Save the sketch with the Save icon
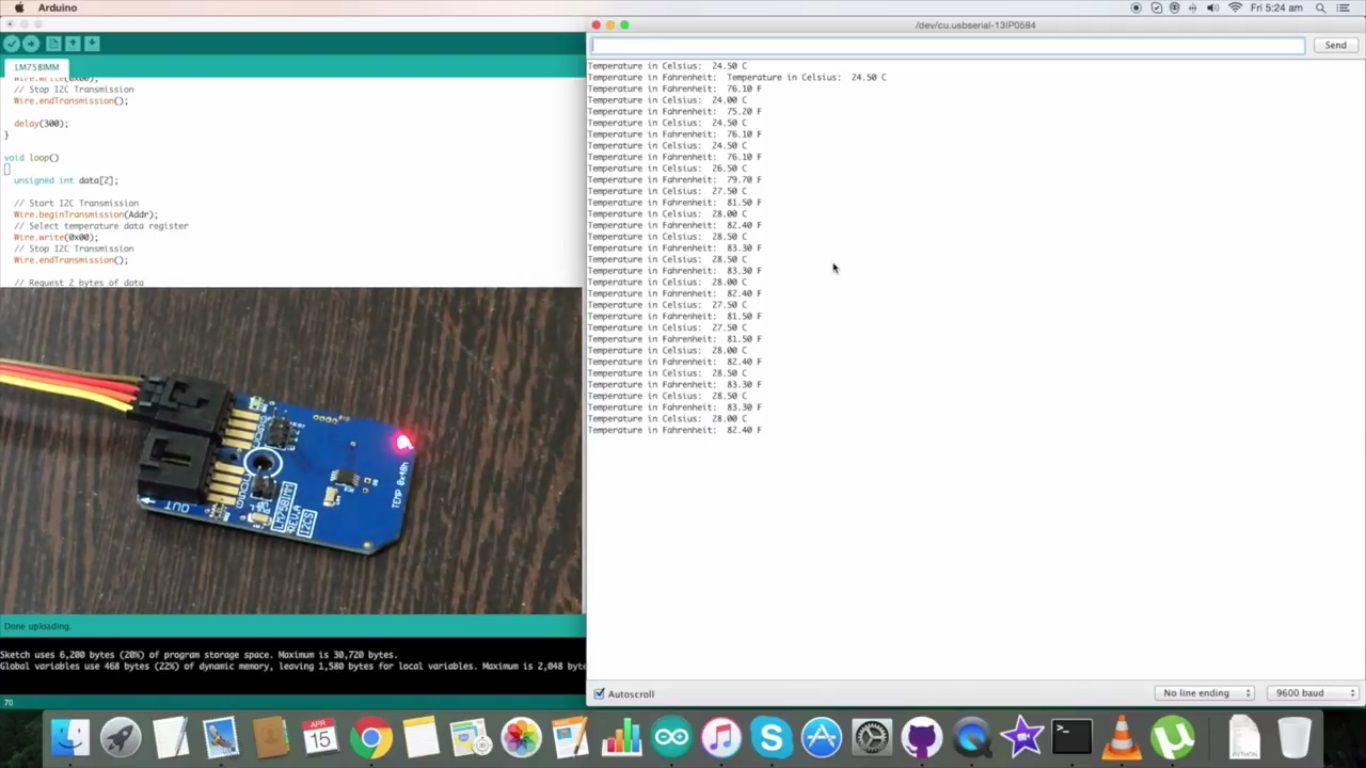This screenshot has width=1366, height=768. click(91, 43)
